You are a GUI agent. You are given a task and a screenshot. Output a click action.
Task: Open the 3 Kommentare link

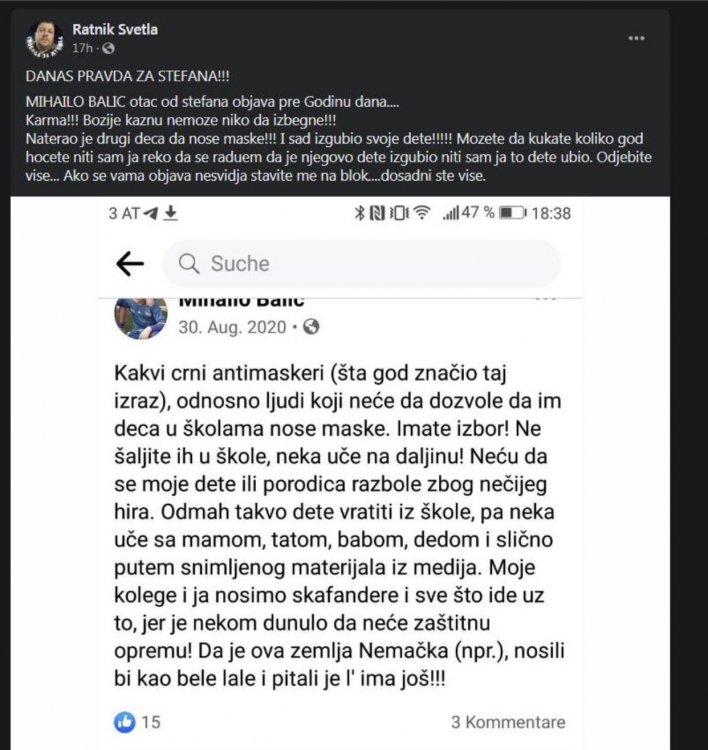508,722
